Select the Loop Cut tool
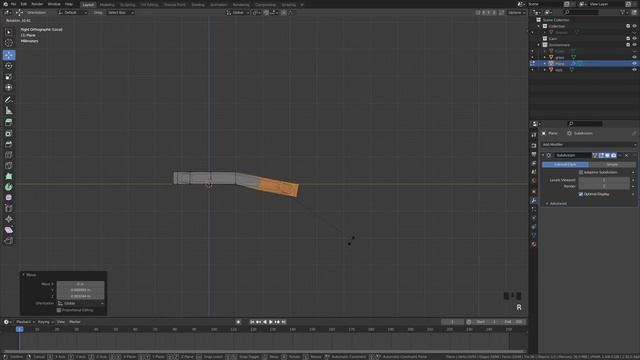 9,155
